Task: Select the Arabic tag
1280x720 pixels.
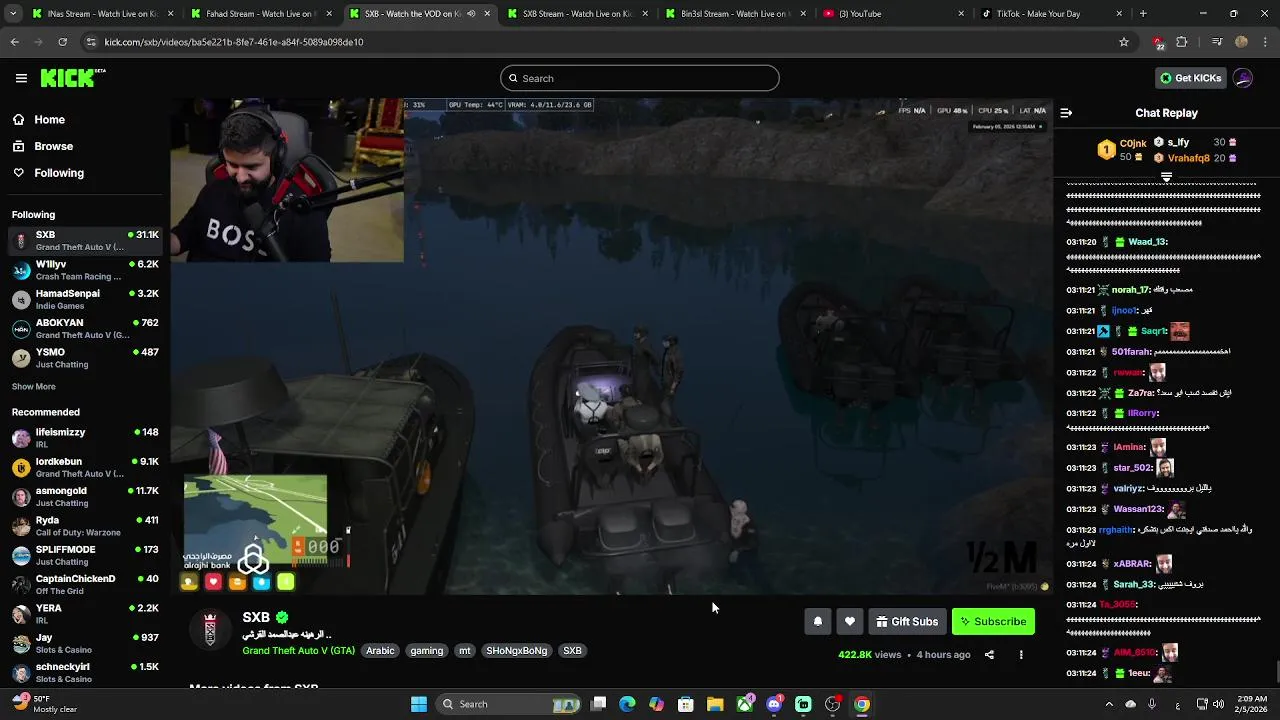Action: click(380, 650)
